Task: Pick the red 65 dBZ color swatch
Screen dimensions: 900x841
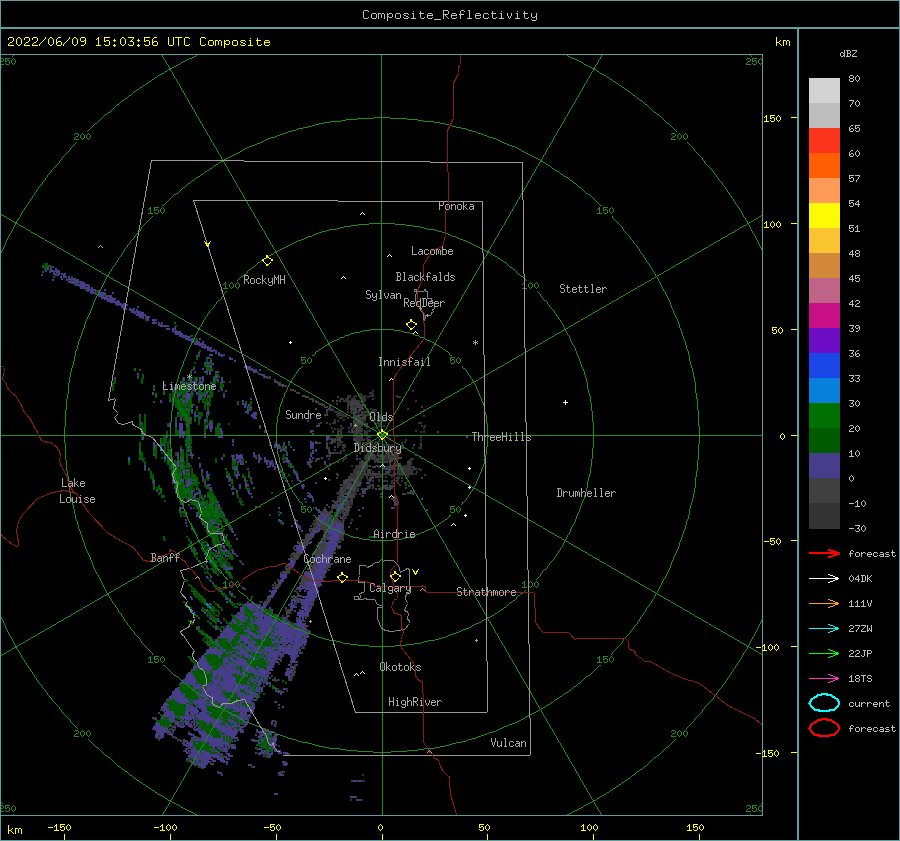Action: pyautogui.click(x=824, y=141)
